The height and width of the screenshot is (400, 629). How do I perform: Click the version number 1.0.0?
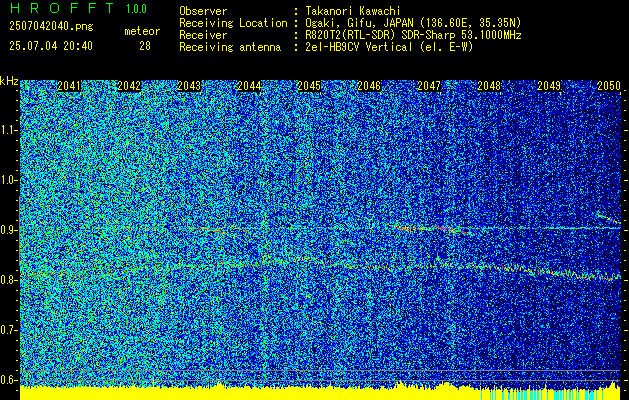tap(136, 9)
